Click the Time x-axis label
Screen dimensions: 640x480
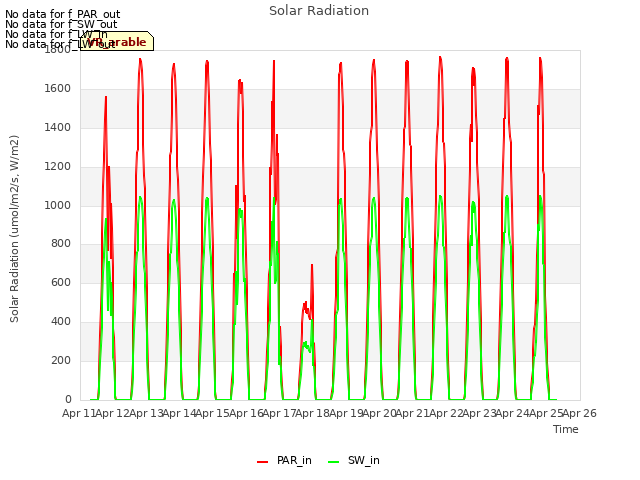tap(566, 429)
